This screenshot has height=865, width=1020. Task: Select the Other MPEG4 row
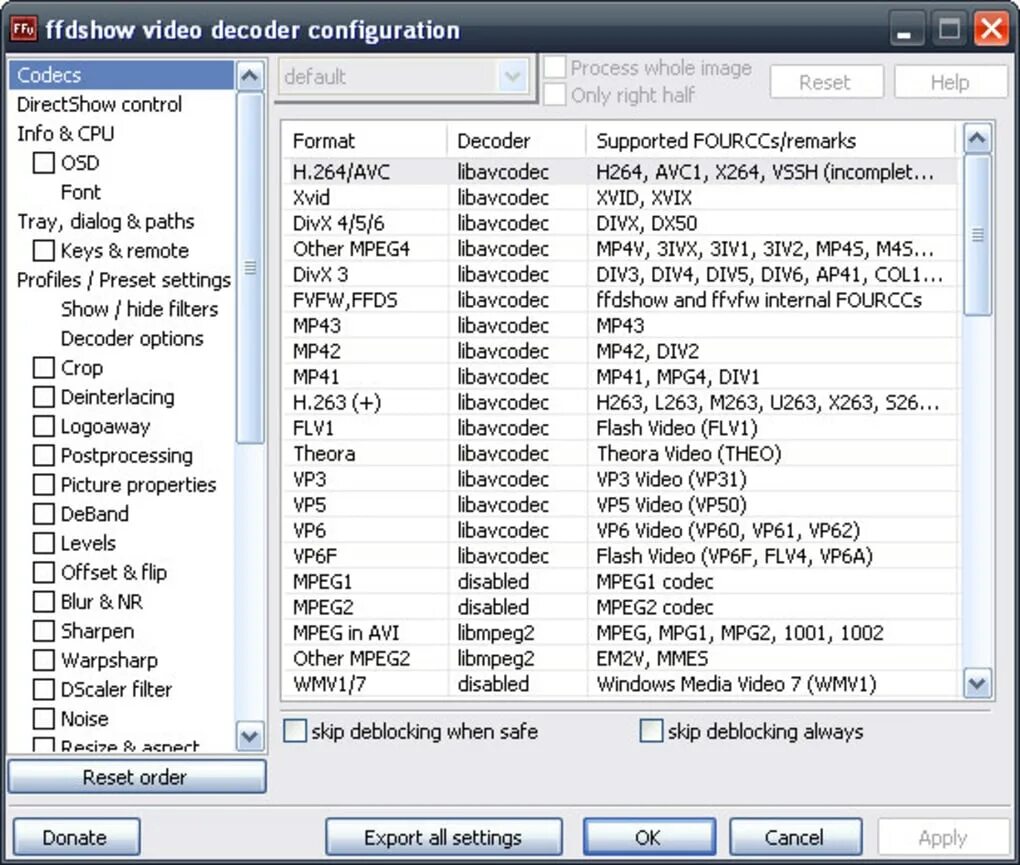[x=621, y=248]
